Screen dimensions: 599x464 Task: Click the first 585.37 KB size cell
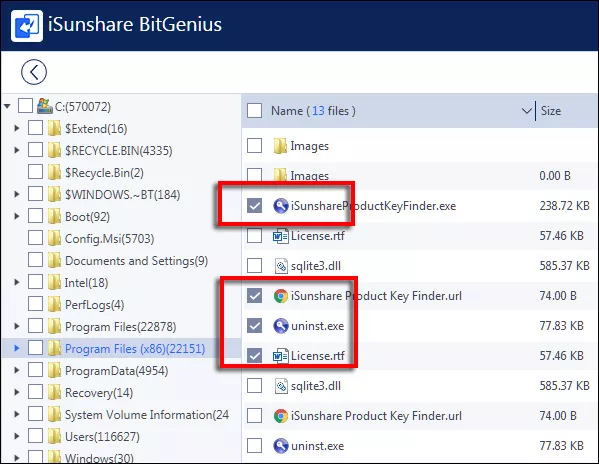(x=564, y=266)
